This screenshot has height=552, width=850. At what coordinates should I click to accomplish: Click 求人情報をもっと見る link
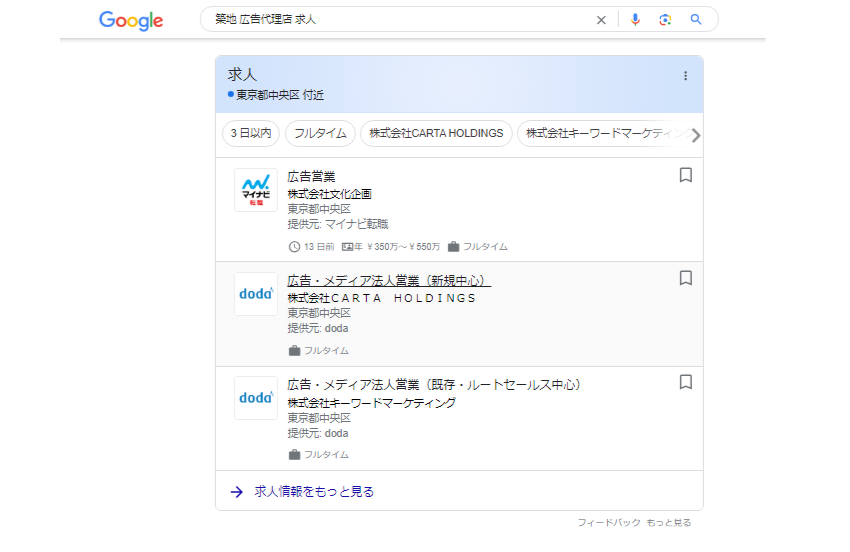314,492
